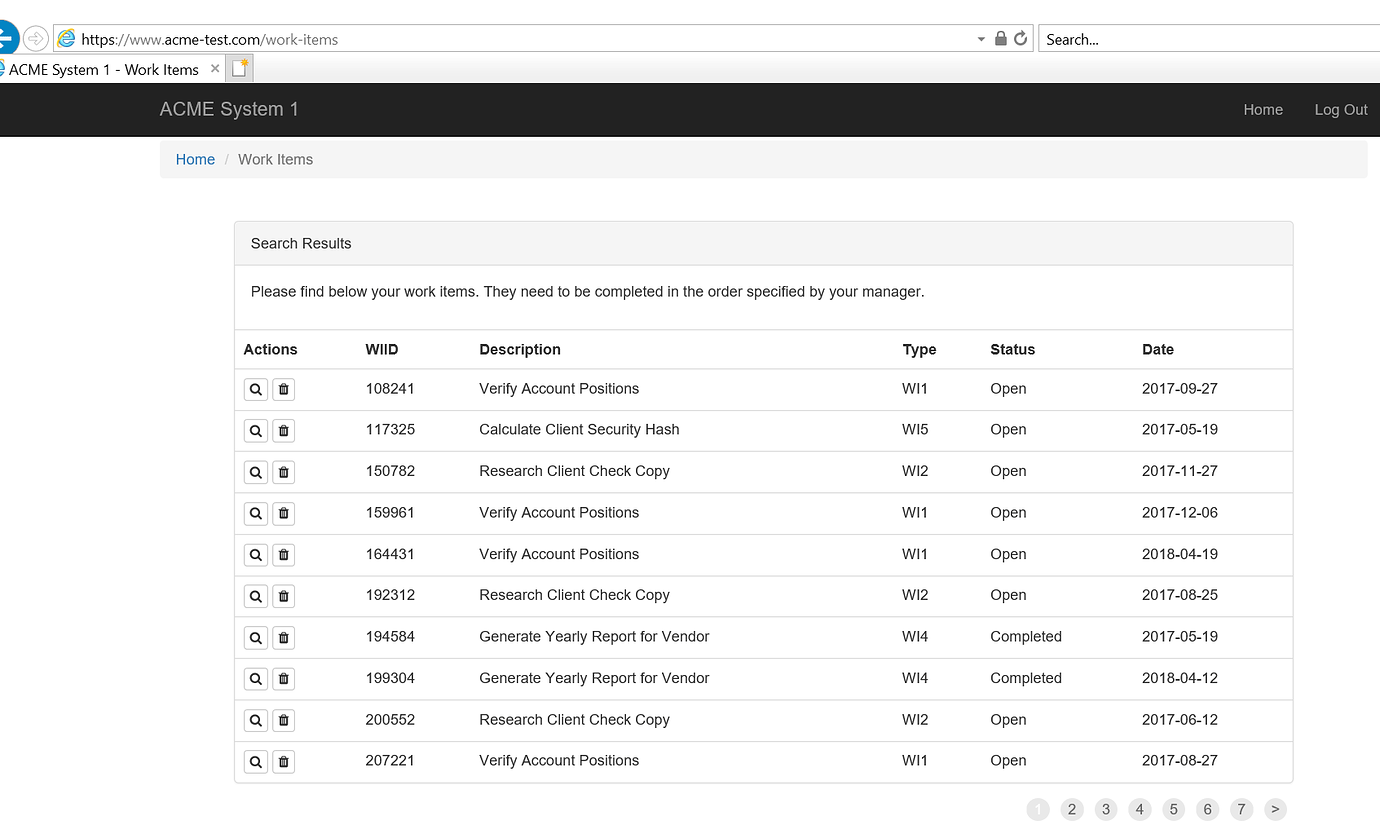Open magnifier icon for item 194584
Viewport: 1380px width, 824px height.
pyautogui.click(x=256, y=638)
